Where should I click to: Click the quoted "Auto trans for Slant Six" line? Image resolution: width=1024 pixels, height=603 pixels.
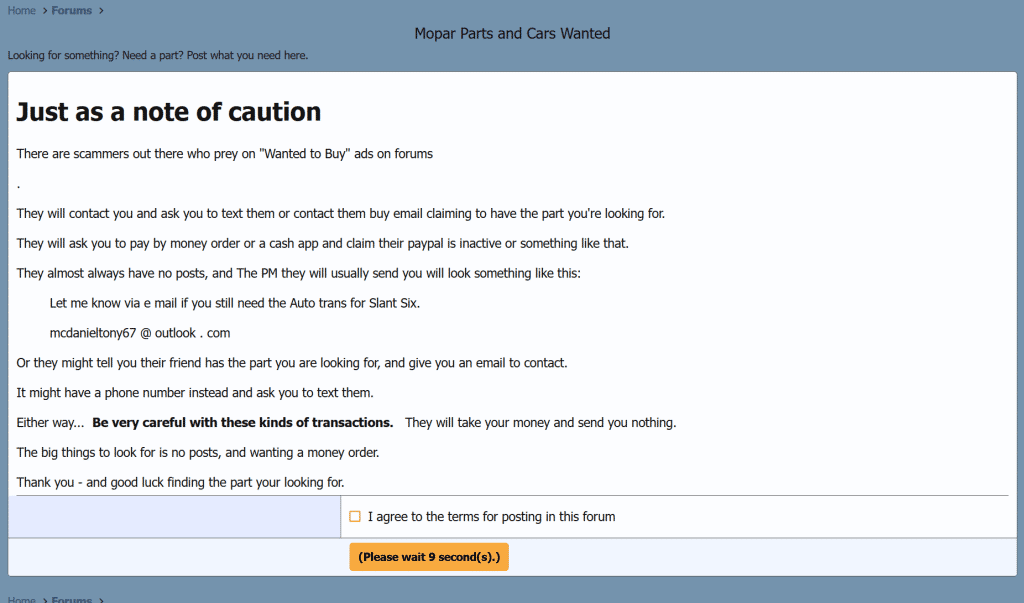[234, 303]
